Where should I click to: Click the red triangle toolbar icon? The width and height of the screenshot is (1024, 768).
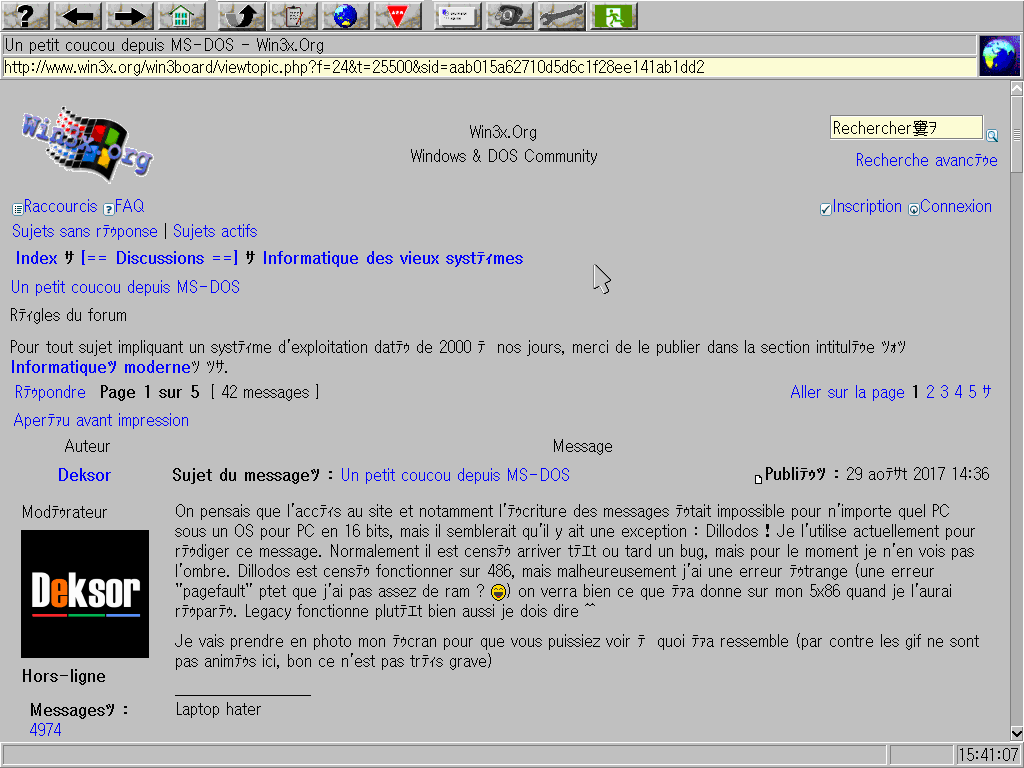click(x=398, y=16)
